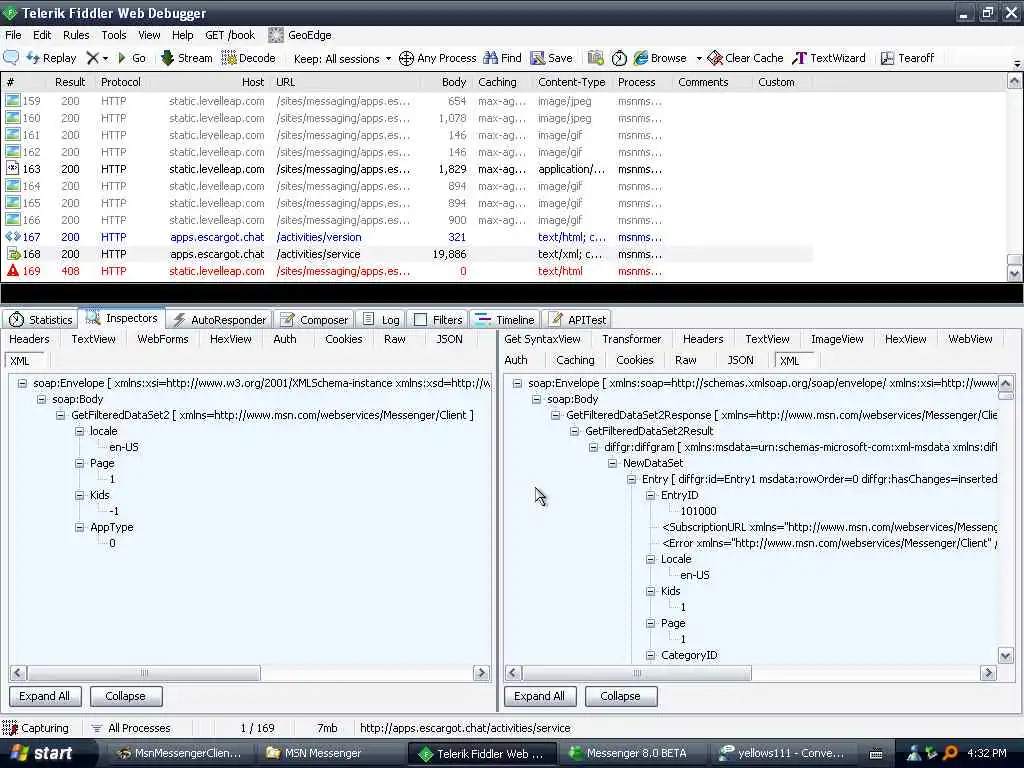This screenshot has width=1024, height=768.
Task: Collapse the AppType node
Action: [x=79, y=527]
